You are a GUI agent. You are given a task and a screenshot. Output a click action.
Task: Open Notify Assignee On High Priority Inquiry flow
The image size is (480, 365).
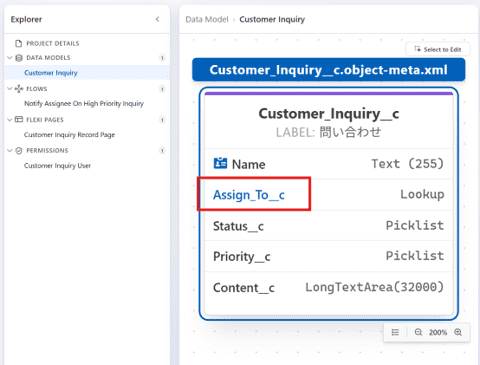click(x=84, y=104)
